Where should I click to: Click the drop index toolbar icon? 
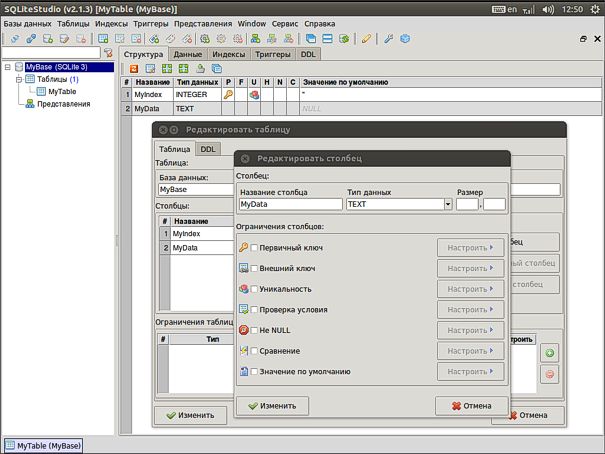click(x=187, y=39)
